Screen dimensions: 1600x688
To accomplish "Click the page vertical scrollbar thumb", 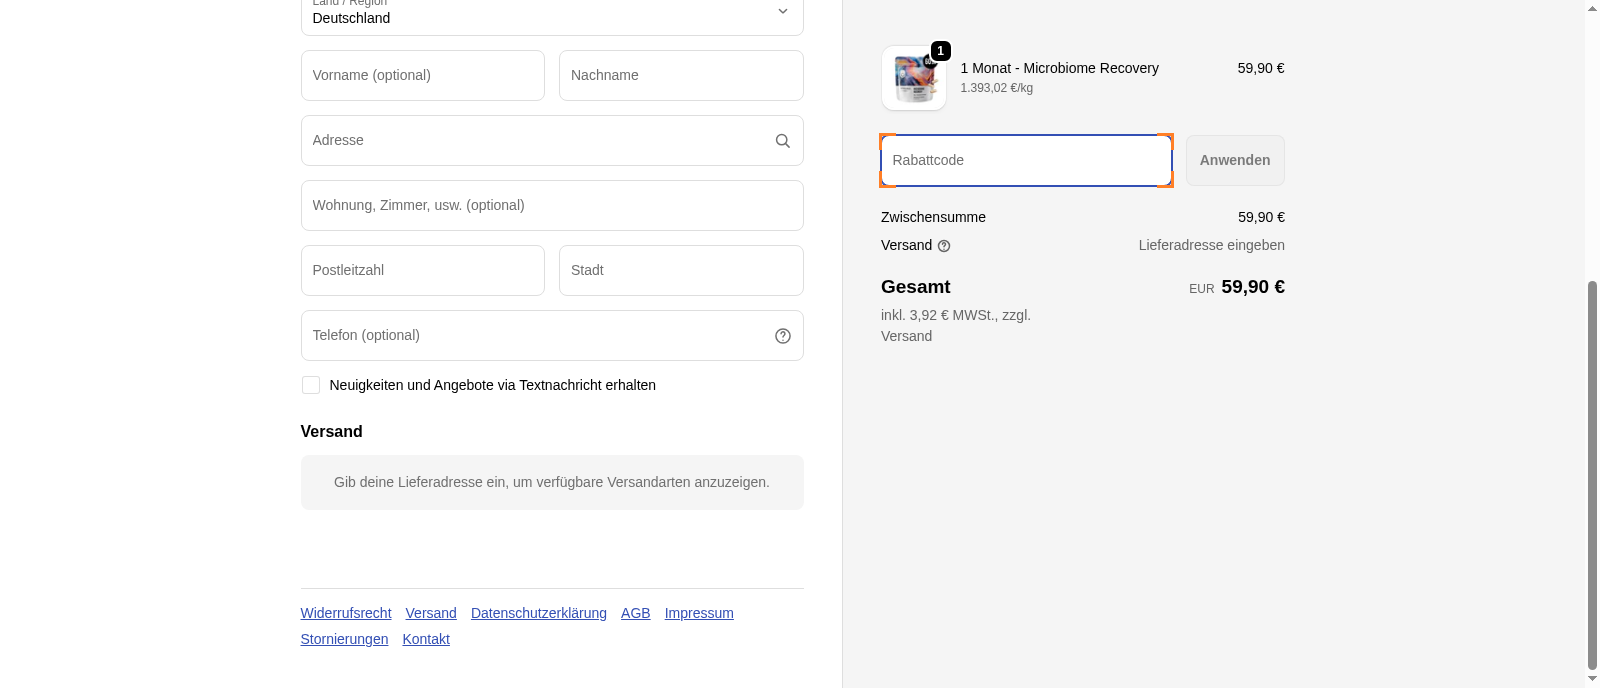I will [x=1592, y=475].
